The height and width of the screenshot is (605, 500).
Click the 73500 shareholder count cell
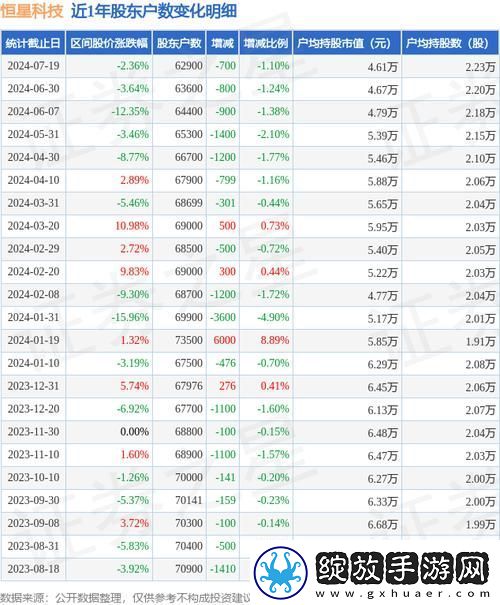(x=189, y=340)
